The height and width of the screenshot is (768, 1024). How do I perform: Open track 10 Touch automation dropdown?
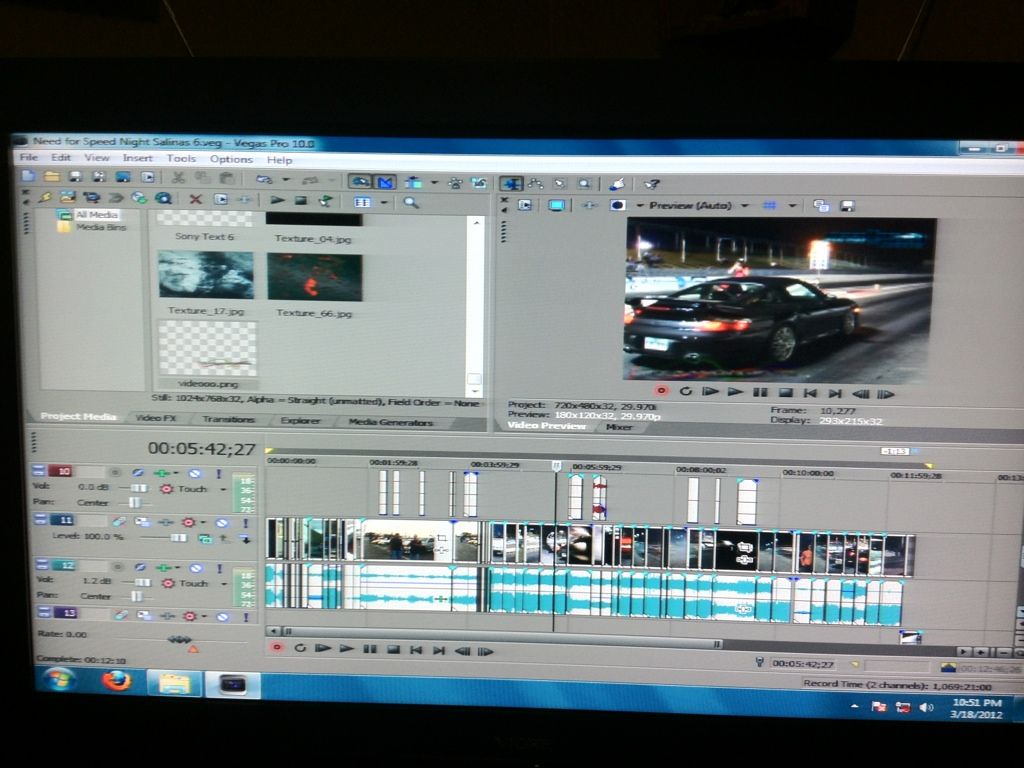pos(223,489)
